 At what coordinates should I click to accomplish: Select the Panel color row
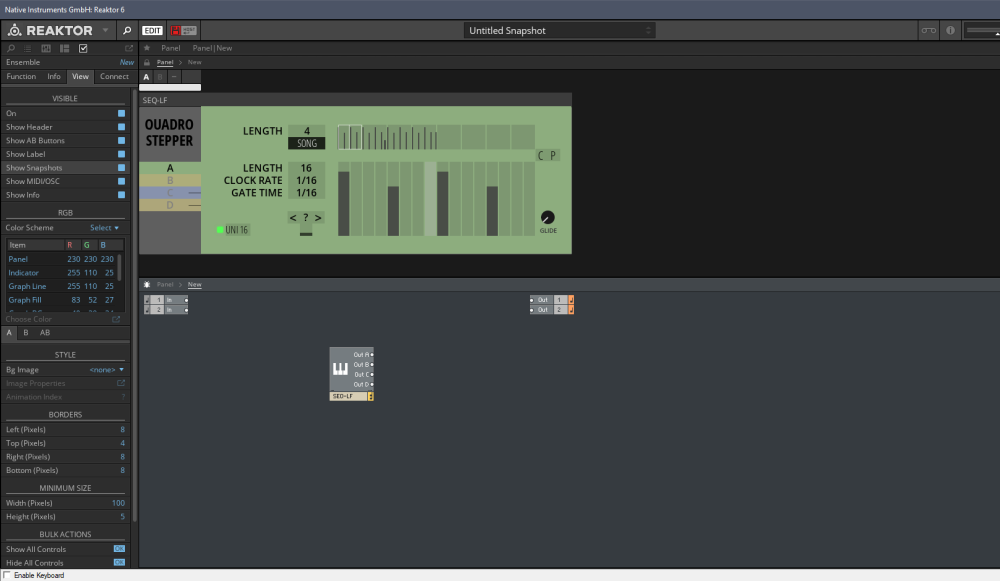(x=61, y=259)
